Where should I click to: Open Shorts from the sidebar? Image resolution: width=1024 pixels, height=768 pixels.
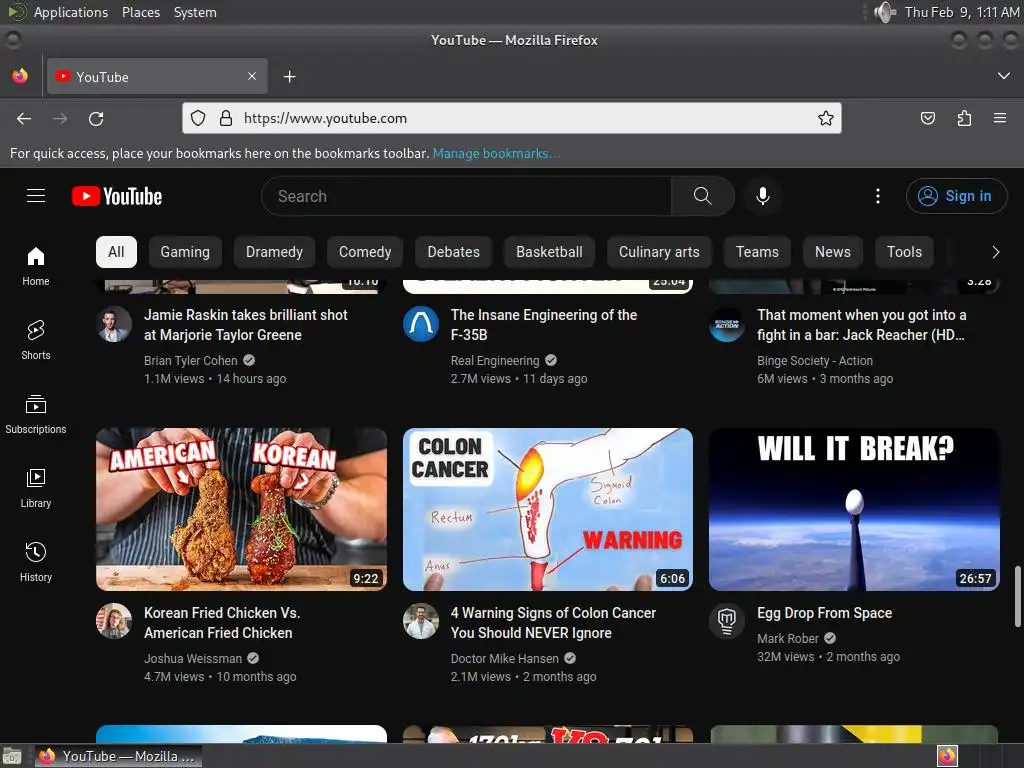[x=36, y=340]
